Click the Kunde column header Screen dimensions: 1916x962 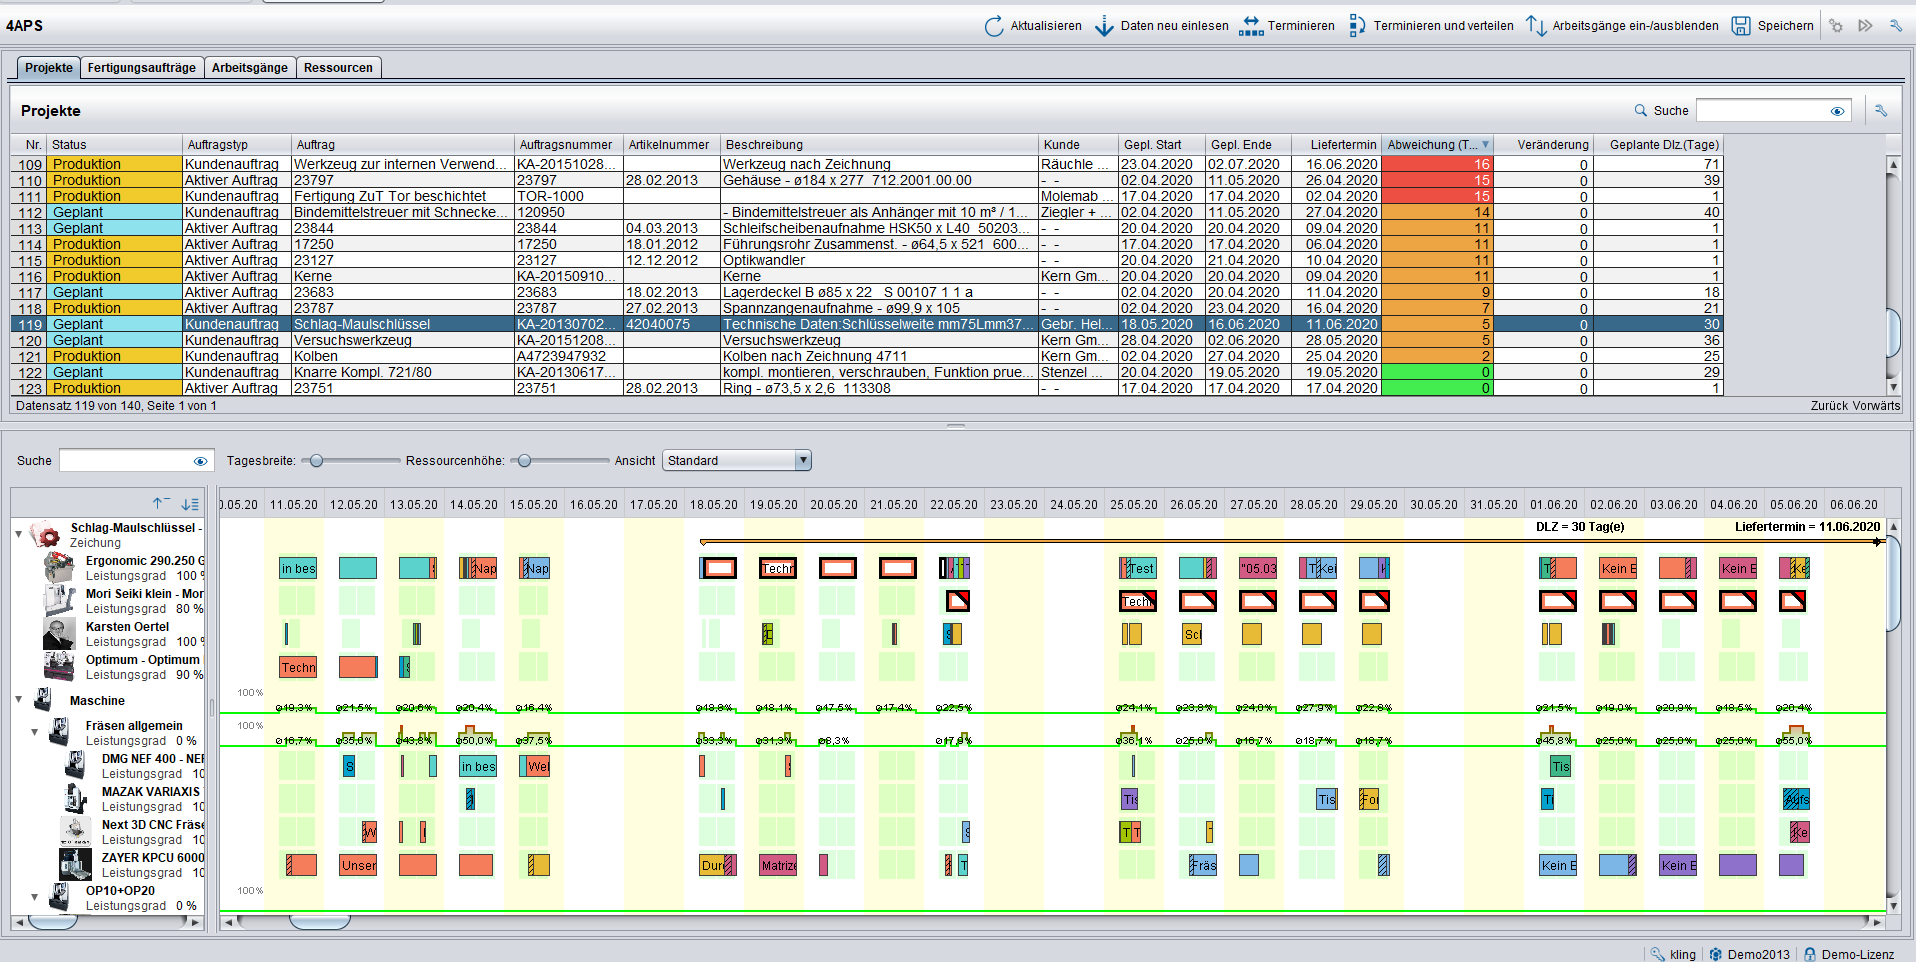pos(1078,145)
